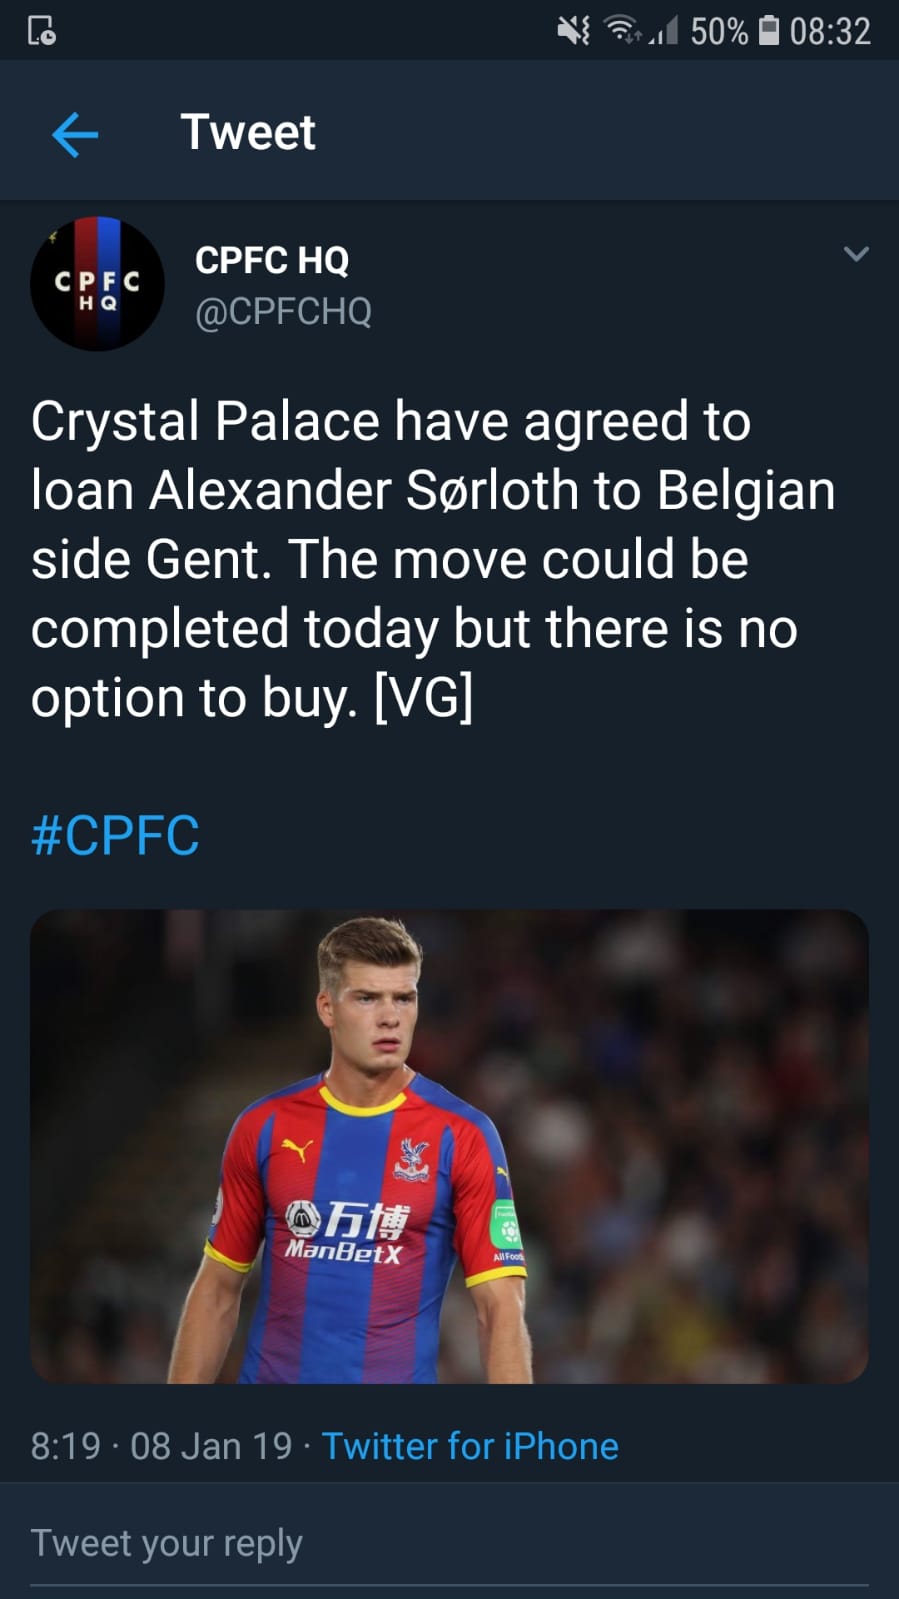Open the CPFC HQ profile avatar

pos(97,284)
